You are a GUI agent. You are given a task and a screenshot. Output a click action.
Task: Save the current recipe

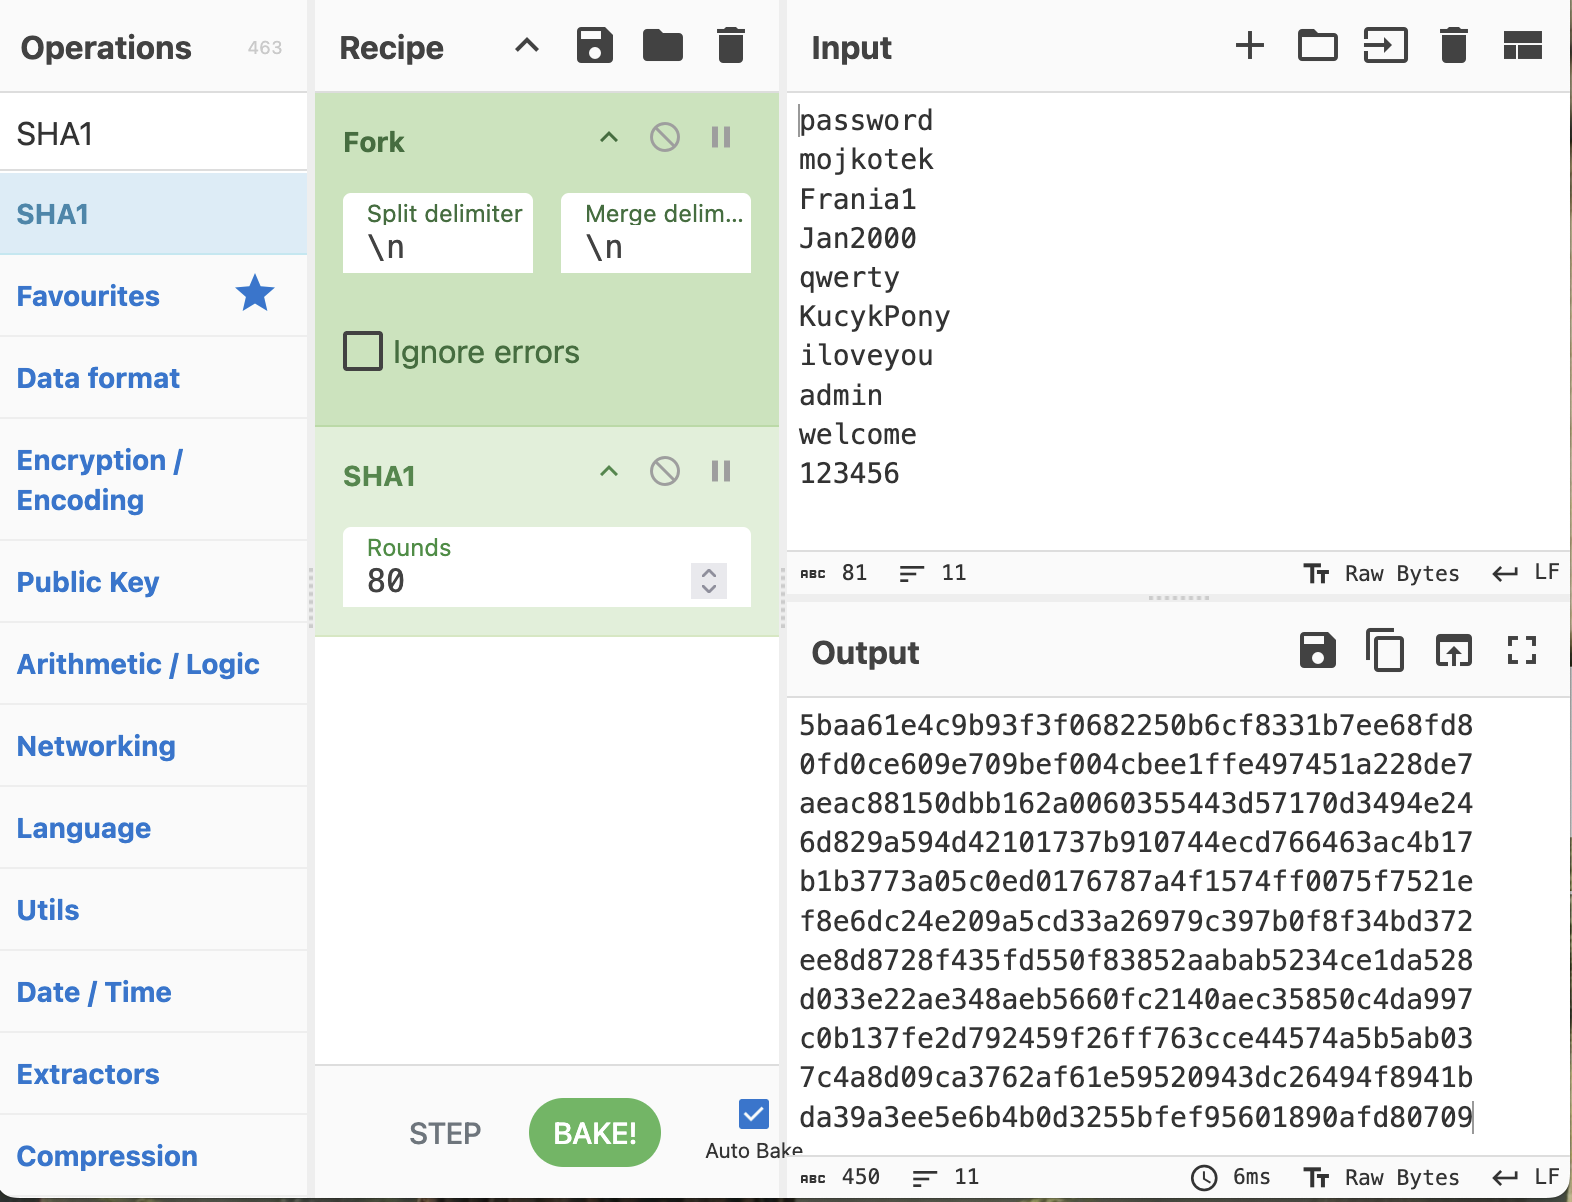pos(594,46)
